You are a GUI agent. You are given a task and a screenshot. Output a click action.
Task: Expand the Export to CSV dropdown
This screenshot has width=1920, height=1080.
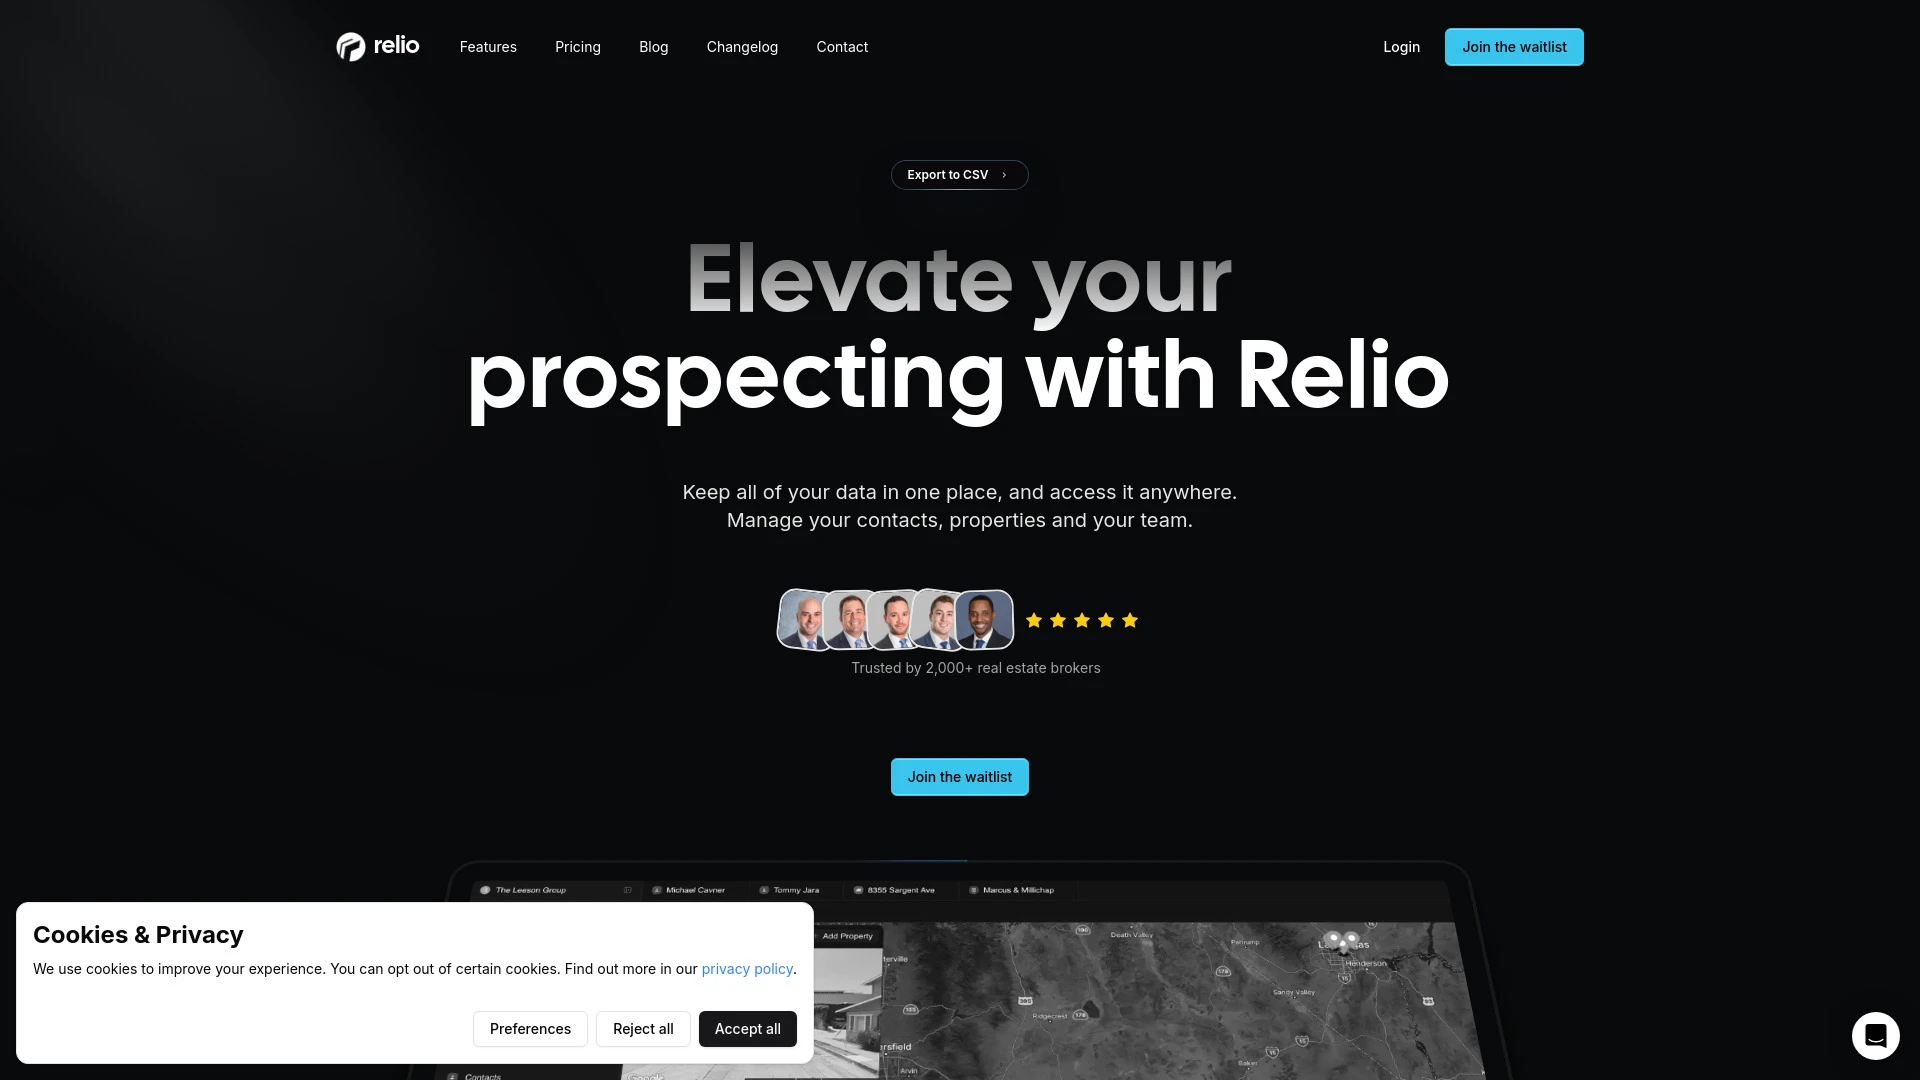click(959, 174)
